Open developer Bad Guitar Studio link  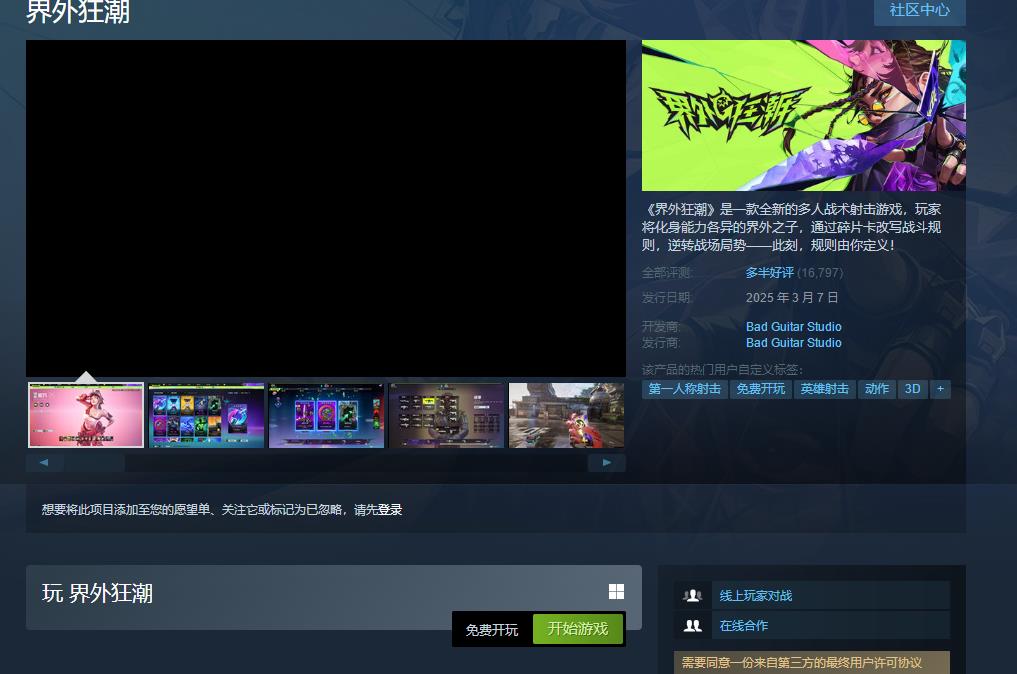point(793,327)
